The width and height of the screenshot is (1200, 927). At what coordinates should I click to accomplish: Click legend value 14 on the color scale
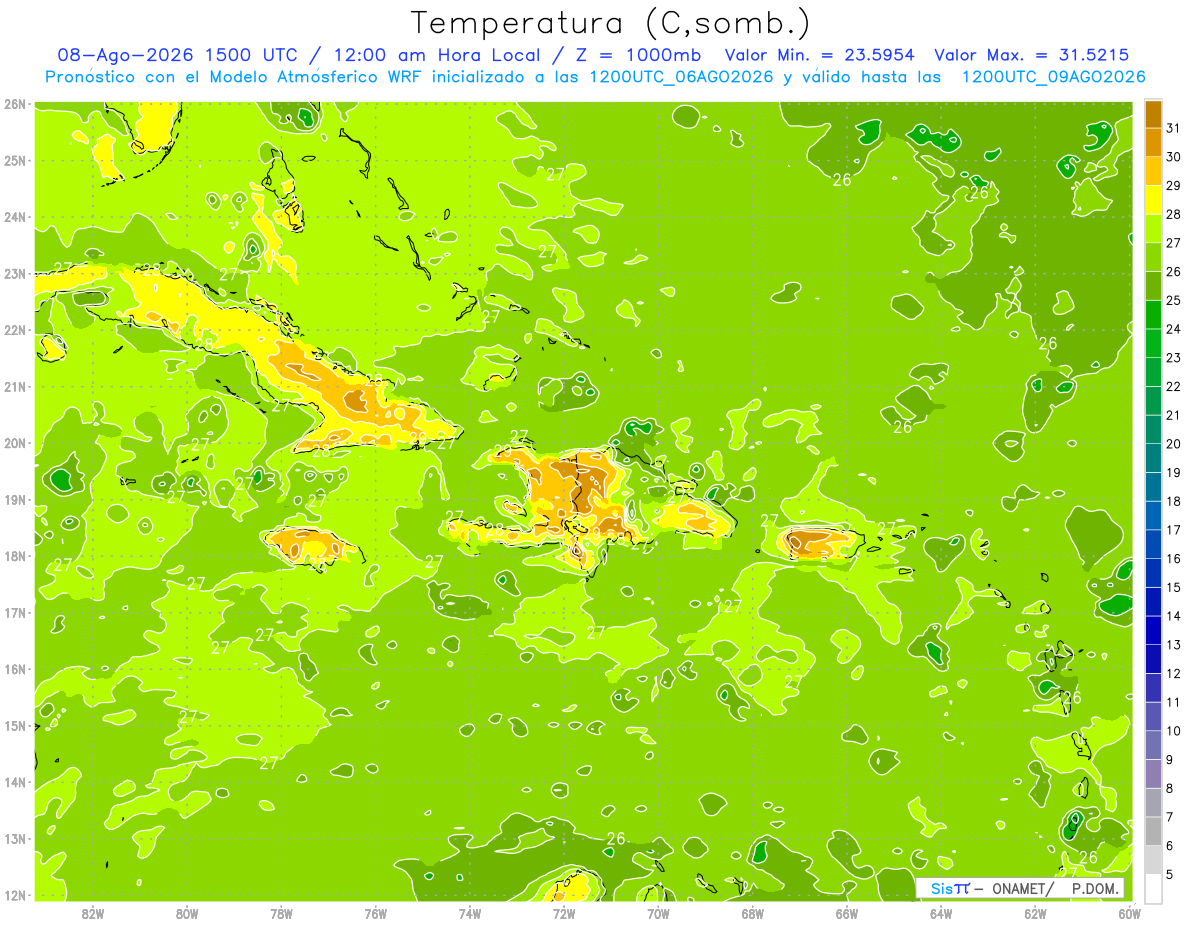click(x=1173, y=616)
